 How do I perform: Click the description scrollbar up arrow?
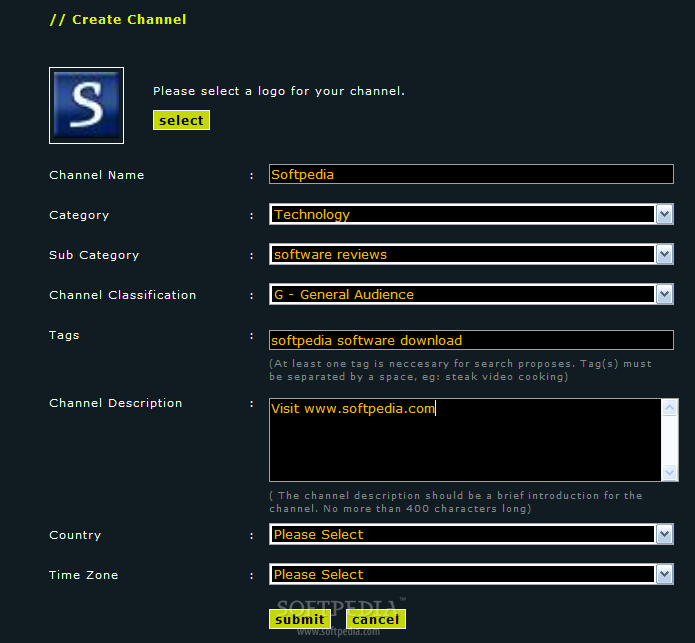point(669,407)
